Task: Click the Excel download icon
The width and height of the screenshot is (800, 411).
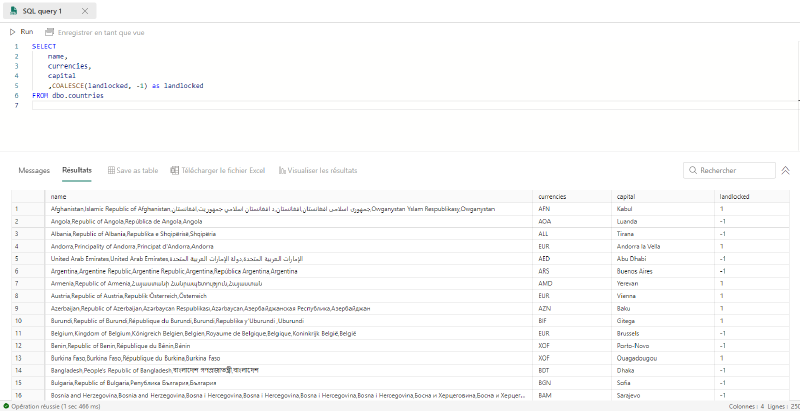Action: [174, 171]
